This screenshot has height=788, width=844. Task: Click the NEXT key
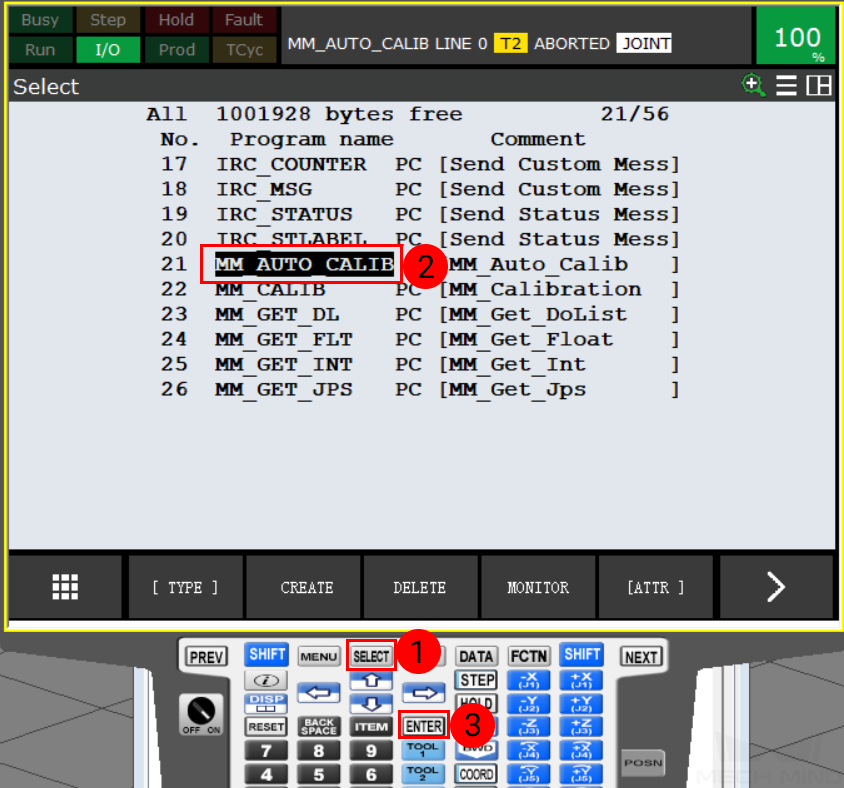pos(641,657)
